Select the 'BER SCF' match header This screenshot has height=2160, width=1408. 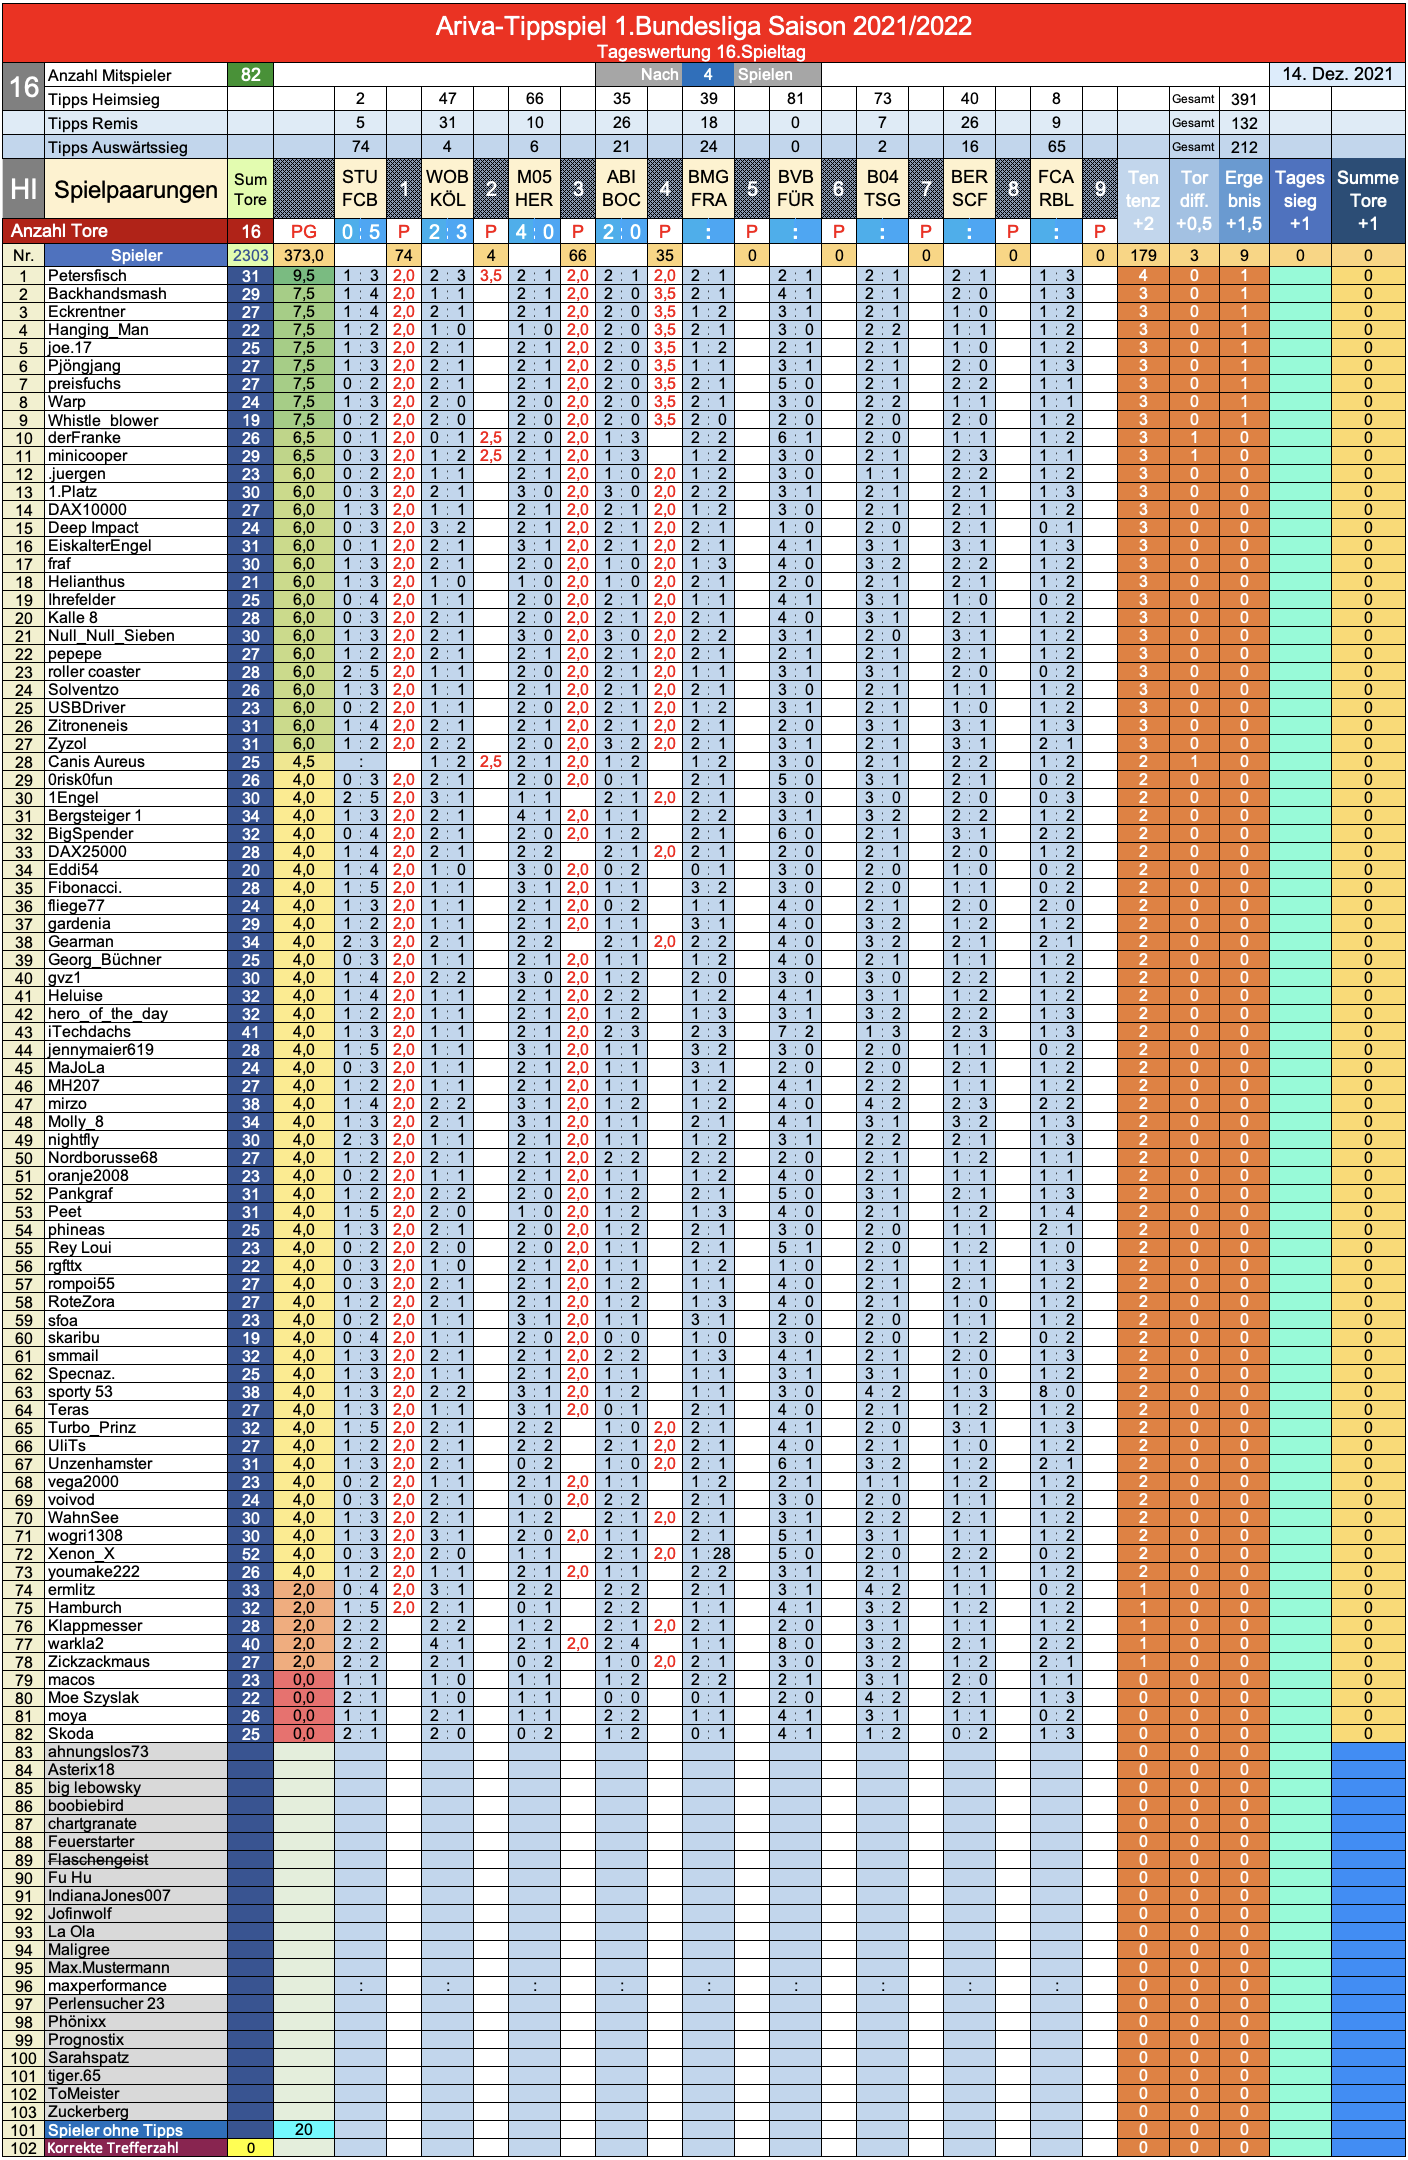pos(969,189)
